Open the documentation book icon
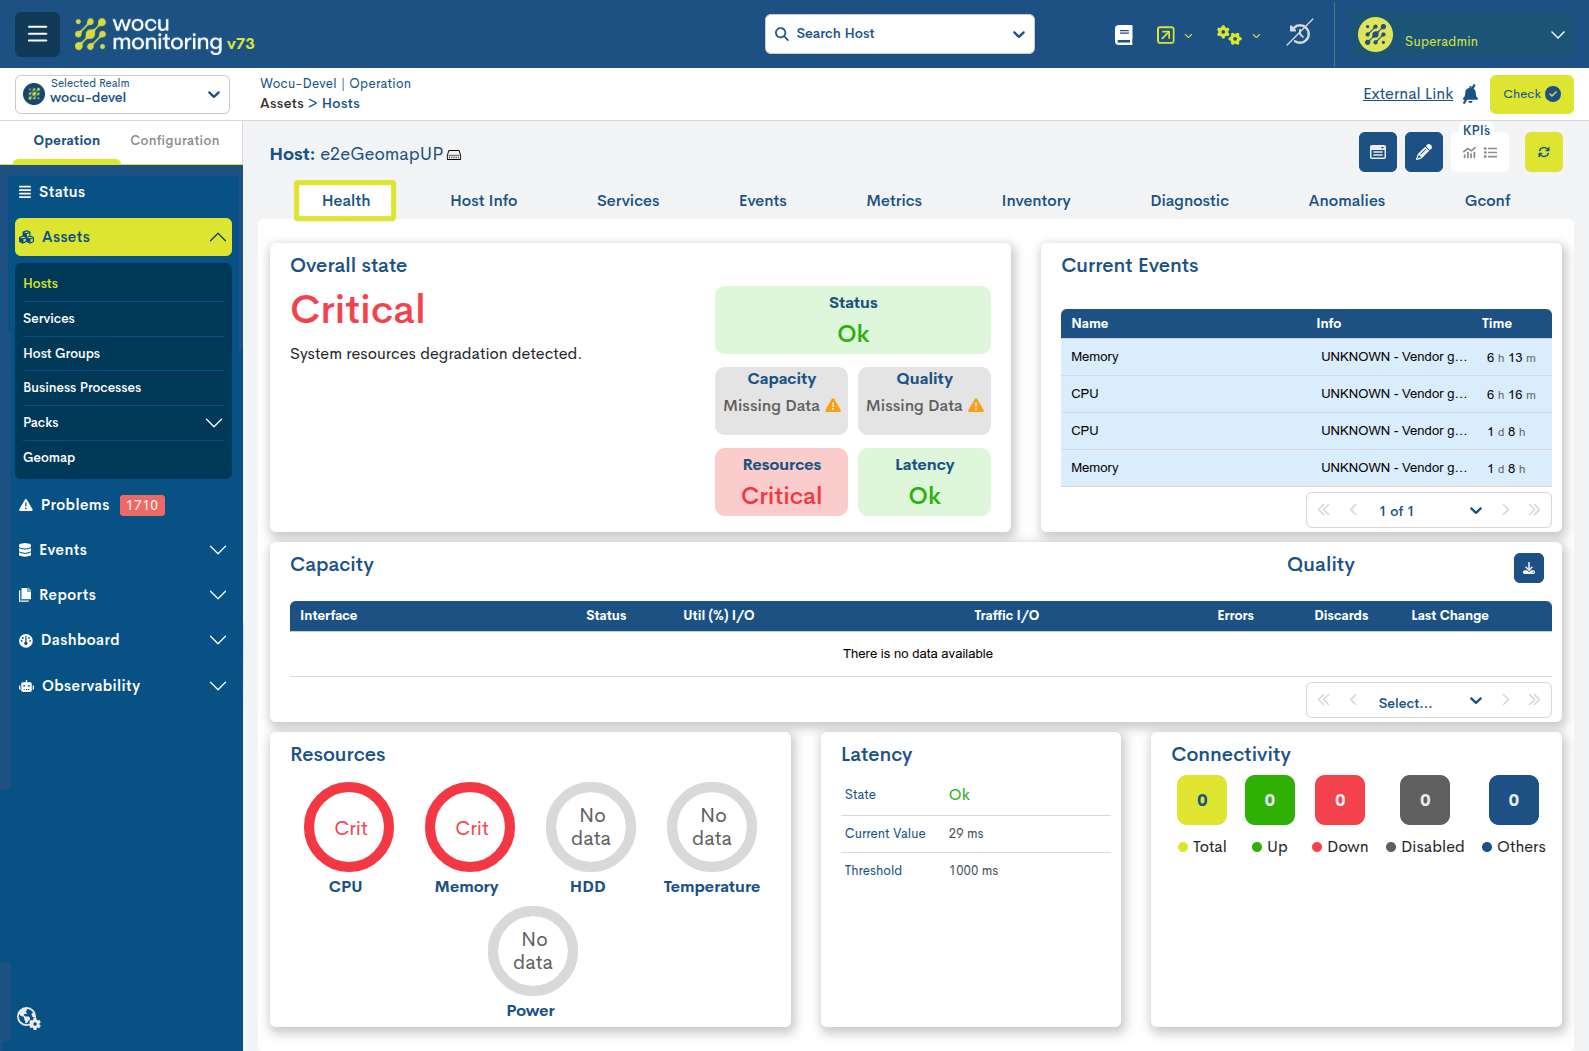1589x1051 pixels. coord(1124,35)
